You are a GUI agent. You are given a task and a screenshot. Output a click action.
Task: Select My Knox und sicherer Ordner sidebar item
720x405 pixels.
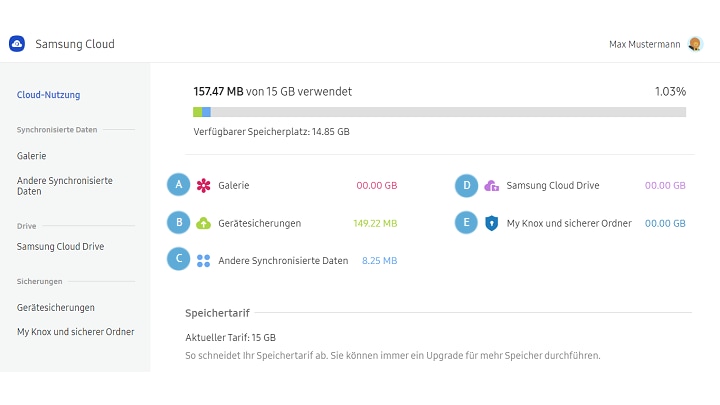(x=75, y=331)
